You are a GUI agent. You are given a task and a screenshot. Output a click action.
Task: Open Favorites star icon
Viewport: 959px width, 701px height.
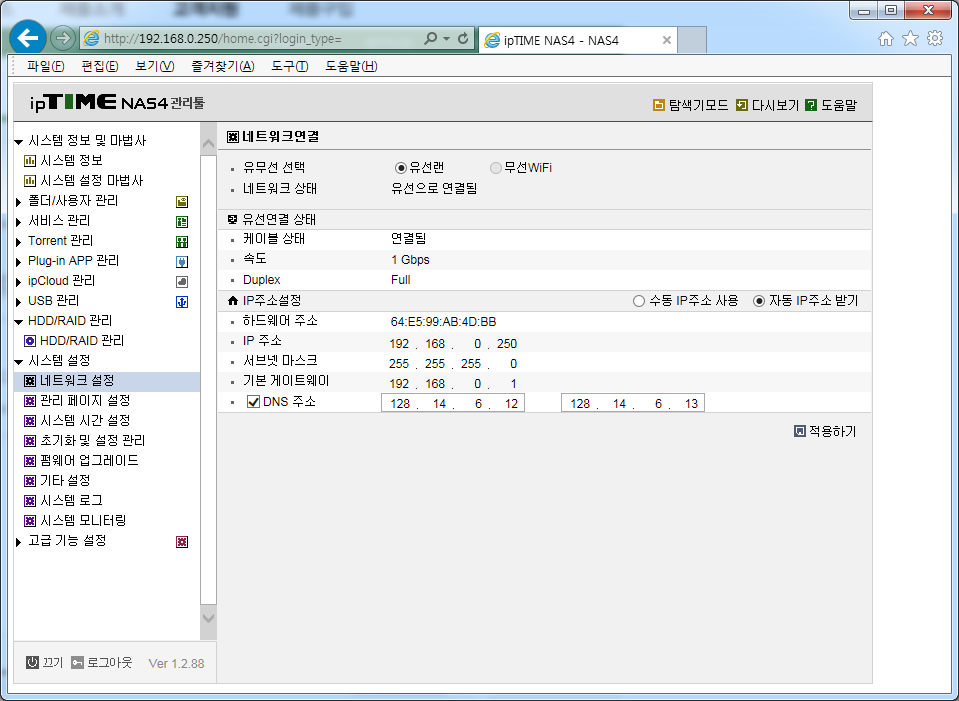[911, 39]
